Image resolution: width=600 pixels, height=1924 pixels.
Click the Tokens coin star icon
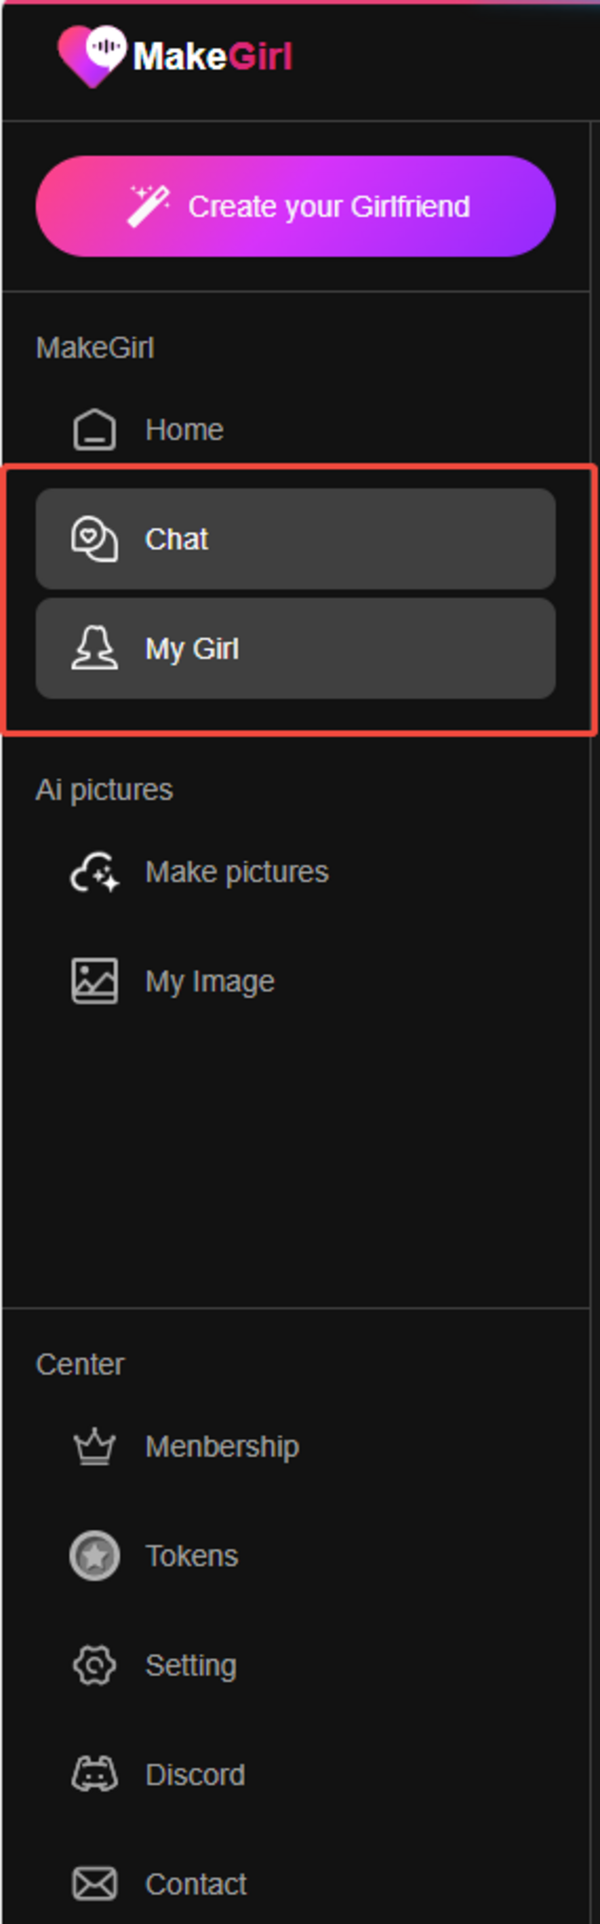click(x=95, y=1556)
